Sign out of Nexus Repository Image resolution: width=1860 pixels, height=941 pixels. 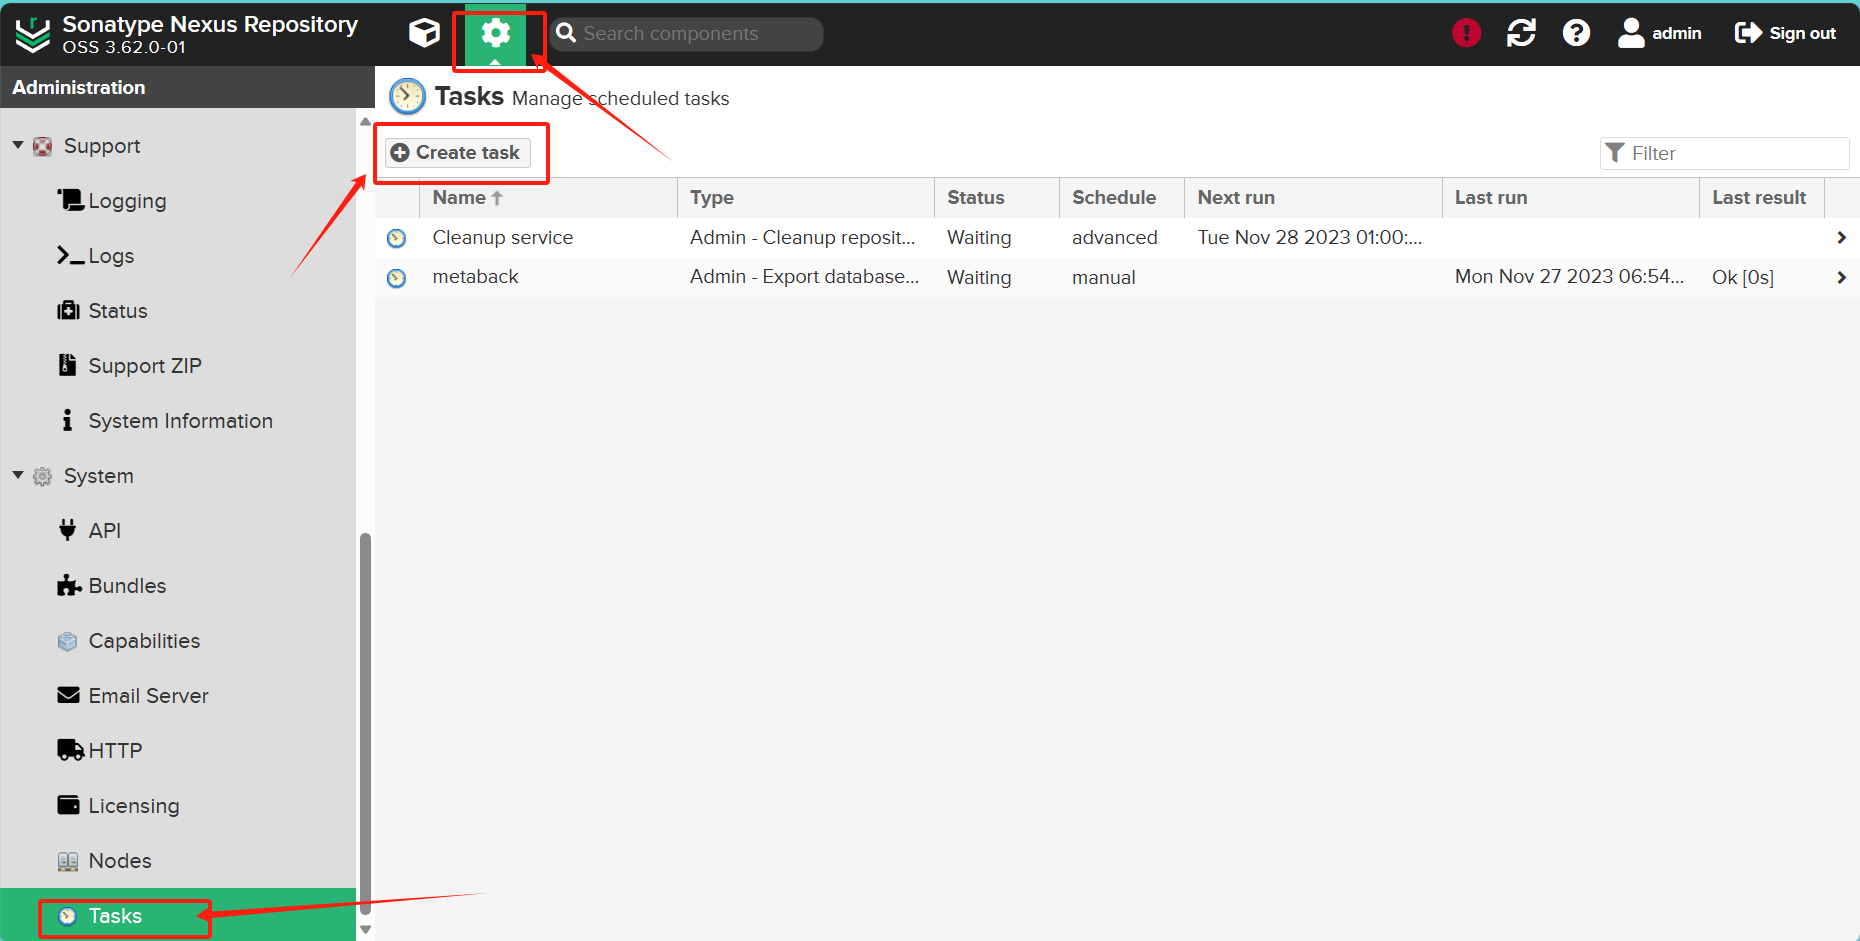pos(1785,33)
